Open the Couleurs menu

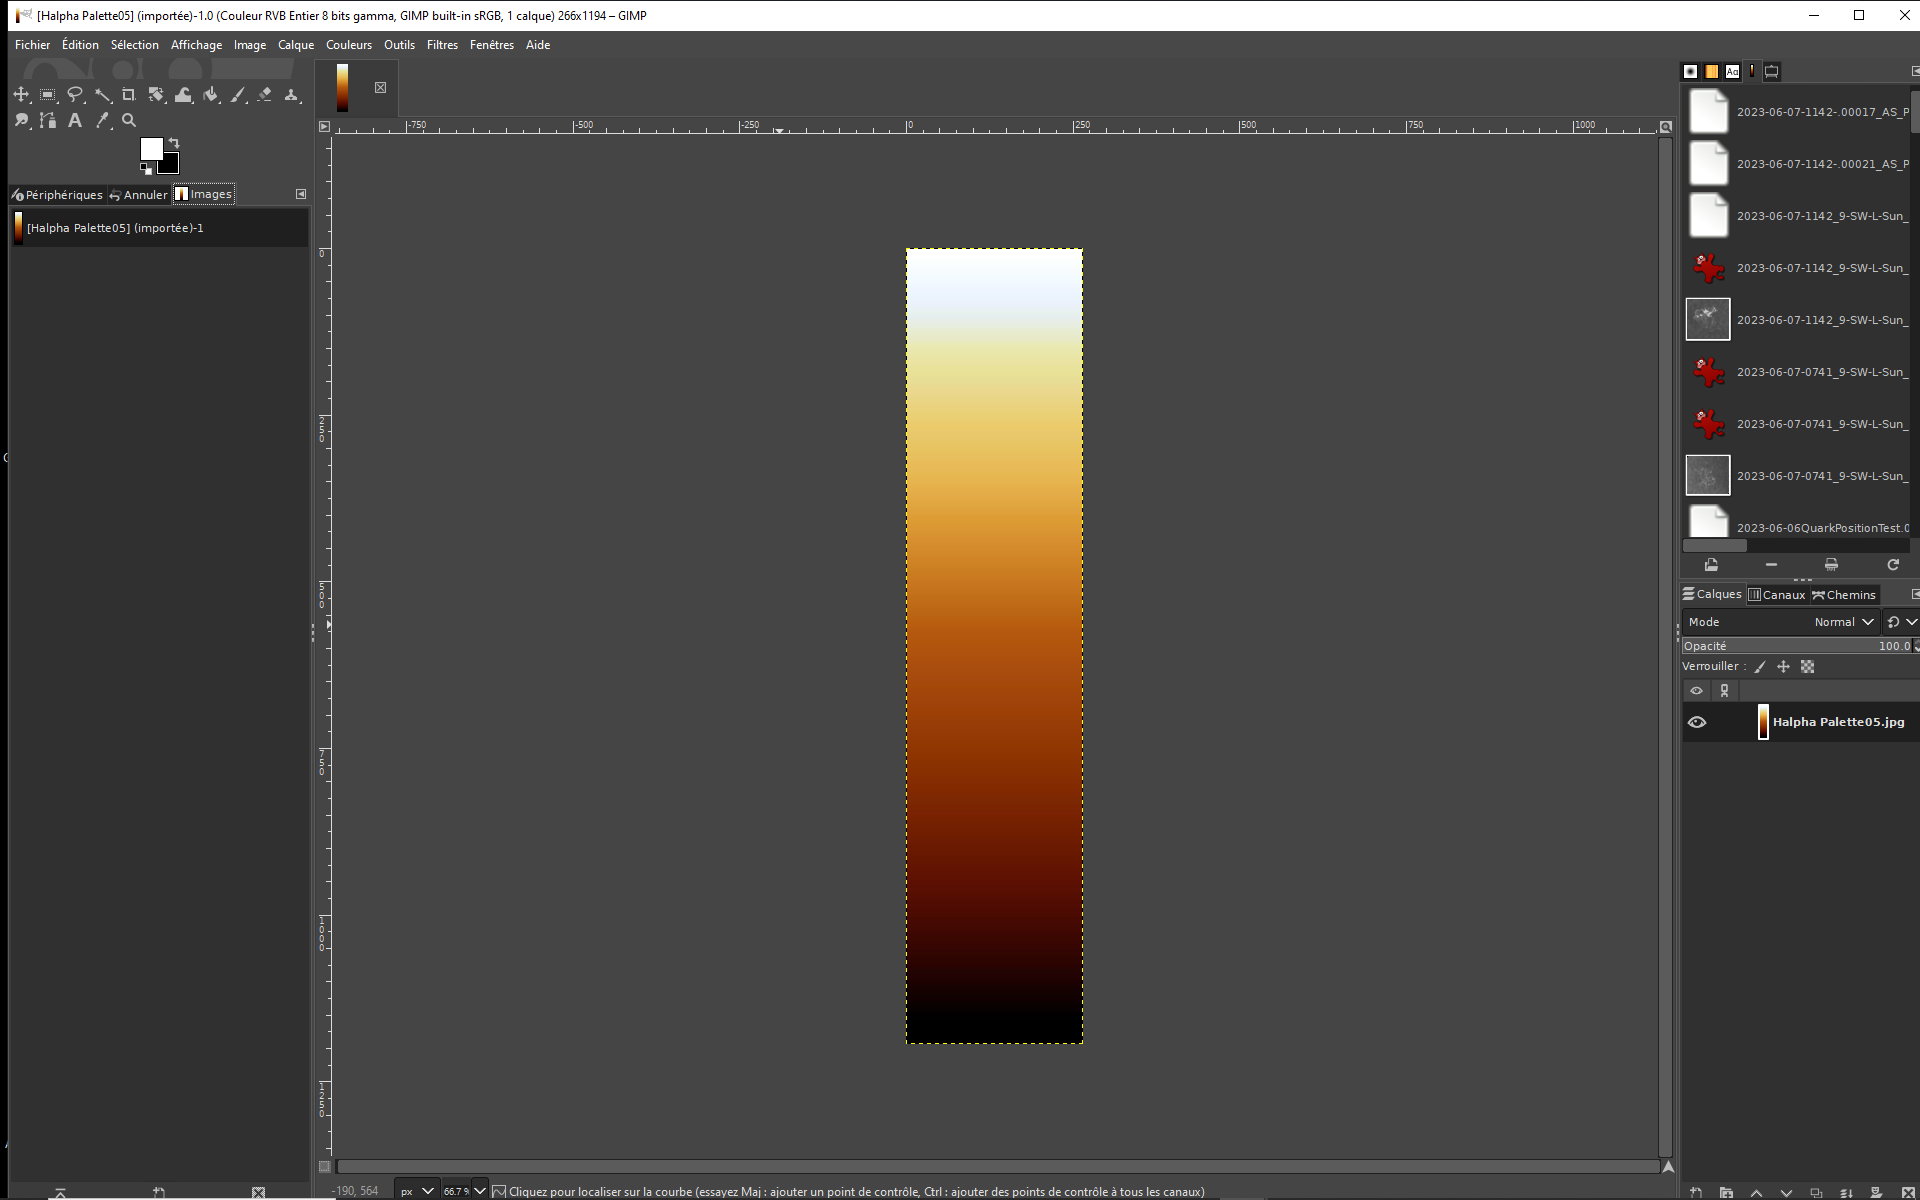[x=348, y=45]
